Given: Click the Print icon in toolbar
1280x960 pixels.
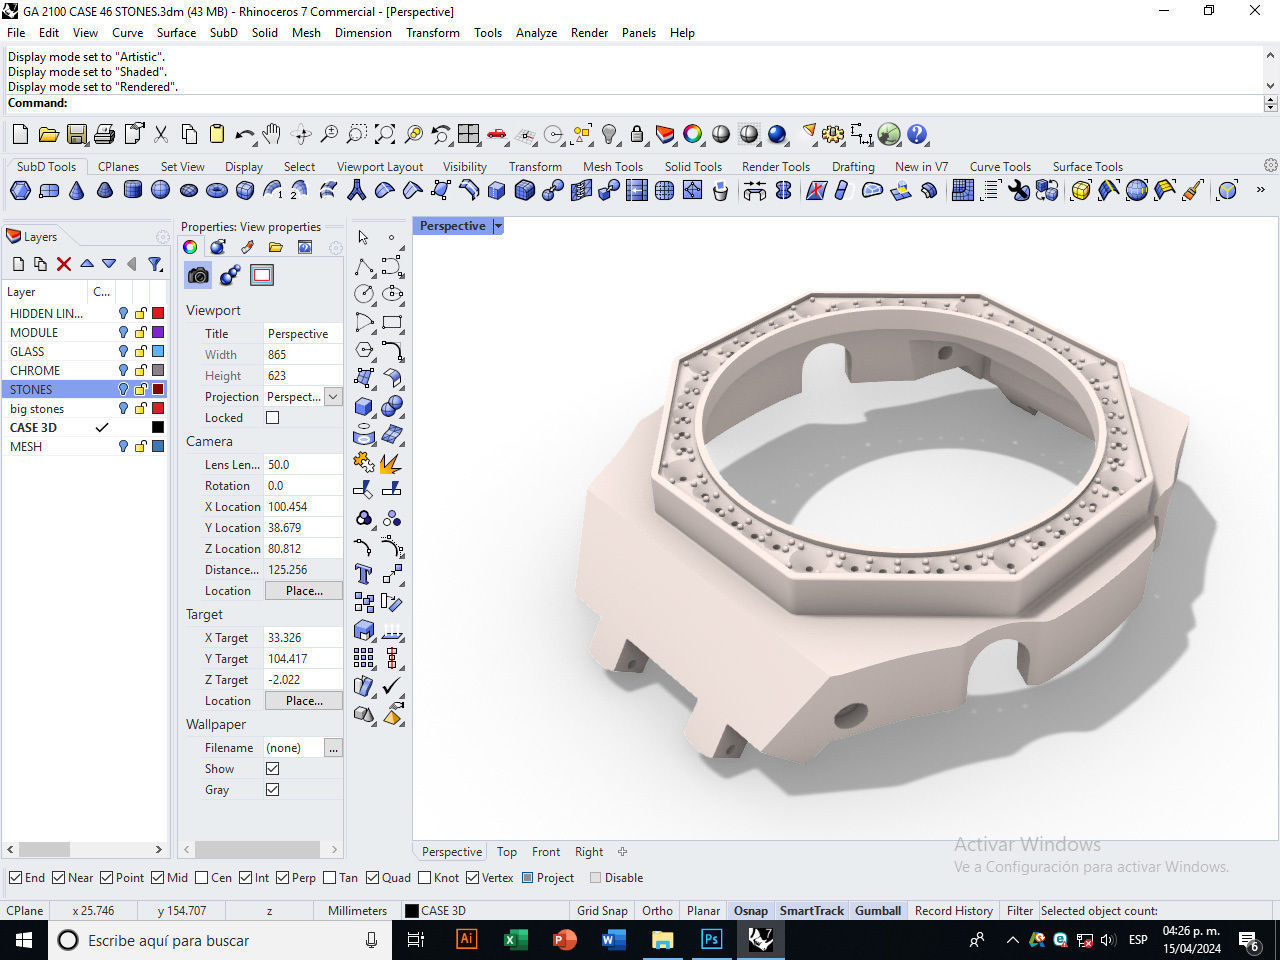Looking at the screenshot, I should point(104,134).
